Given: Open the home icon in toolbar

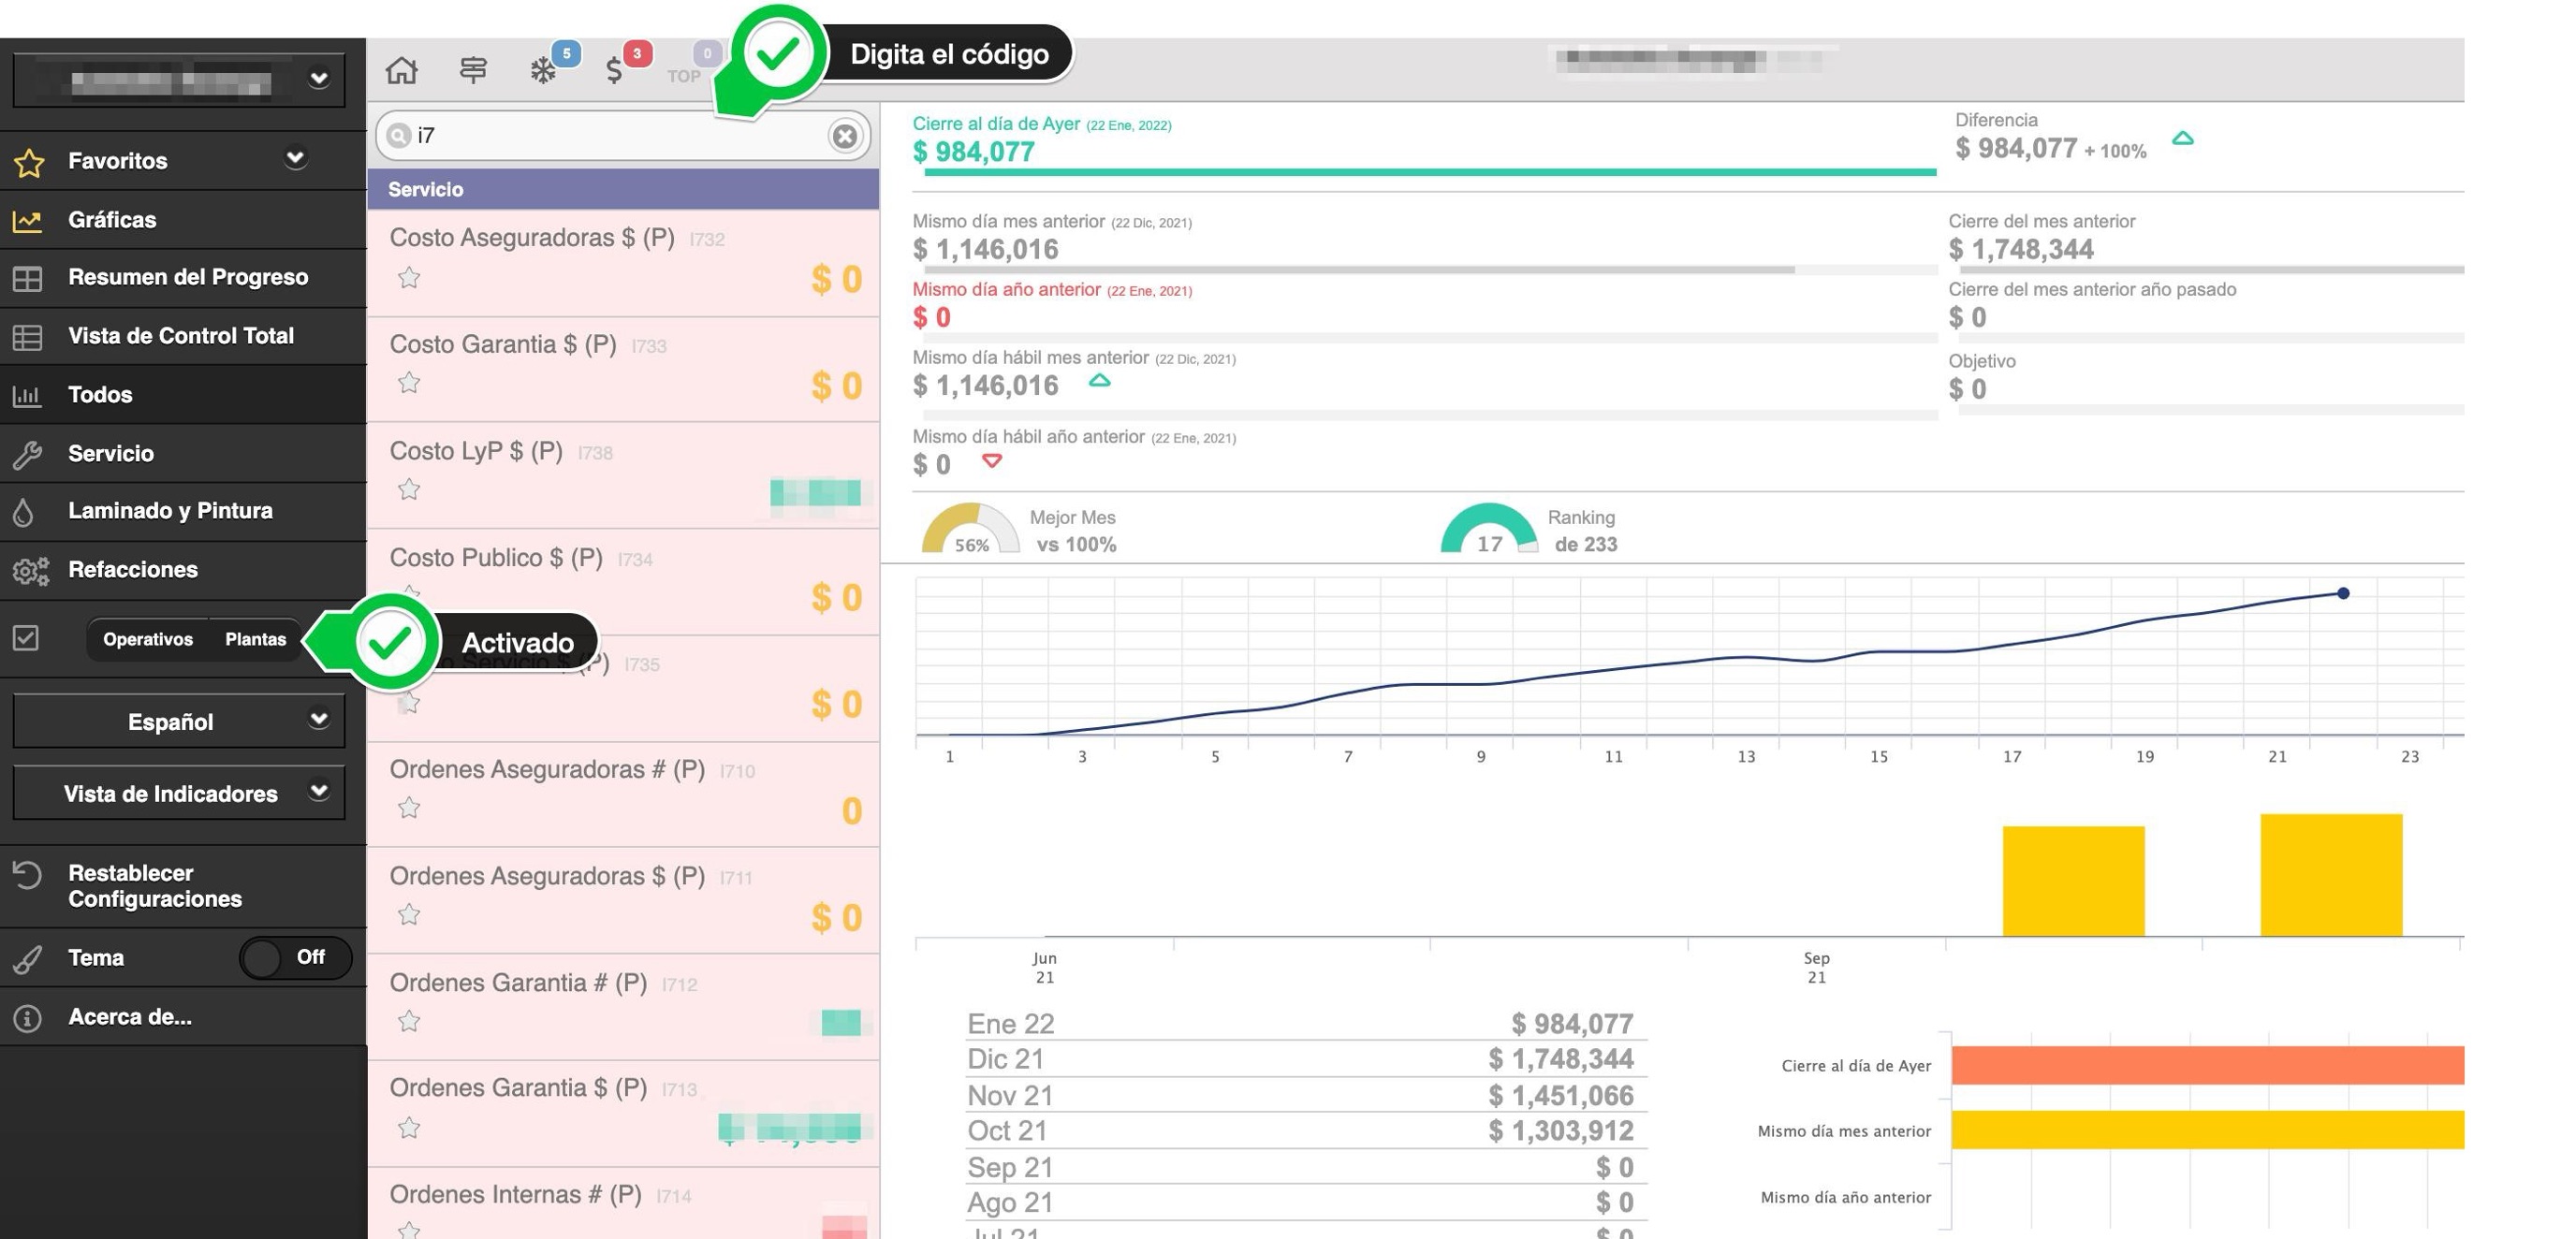Looking at the screenshot, I should tap(402, 70).
